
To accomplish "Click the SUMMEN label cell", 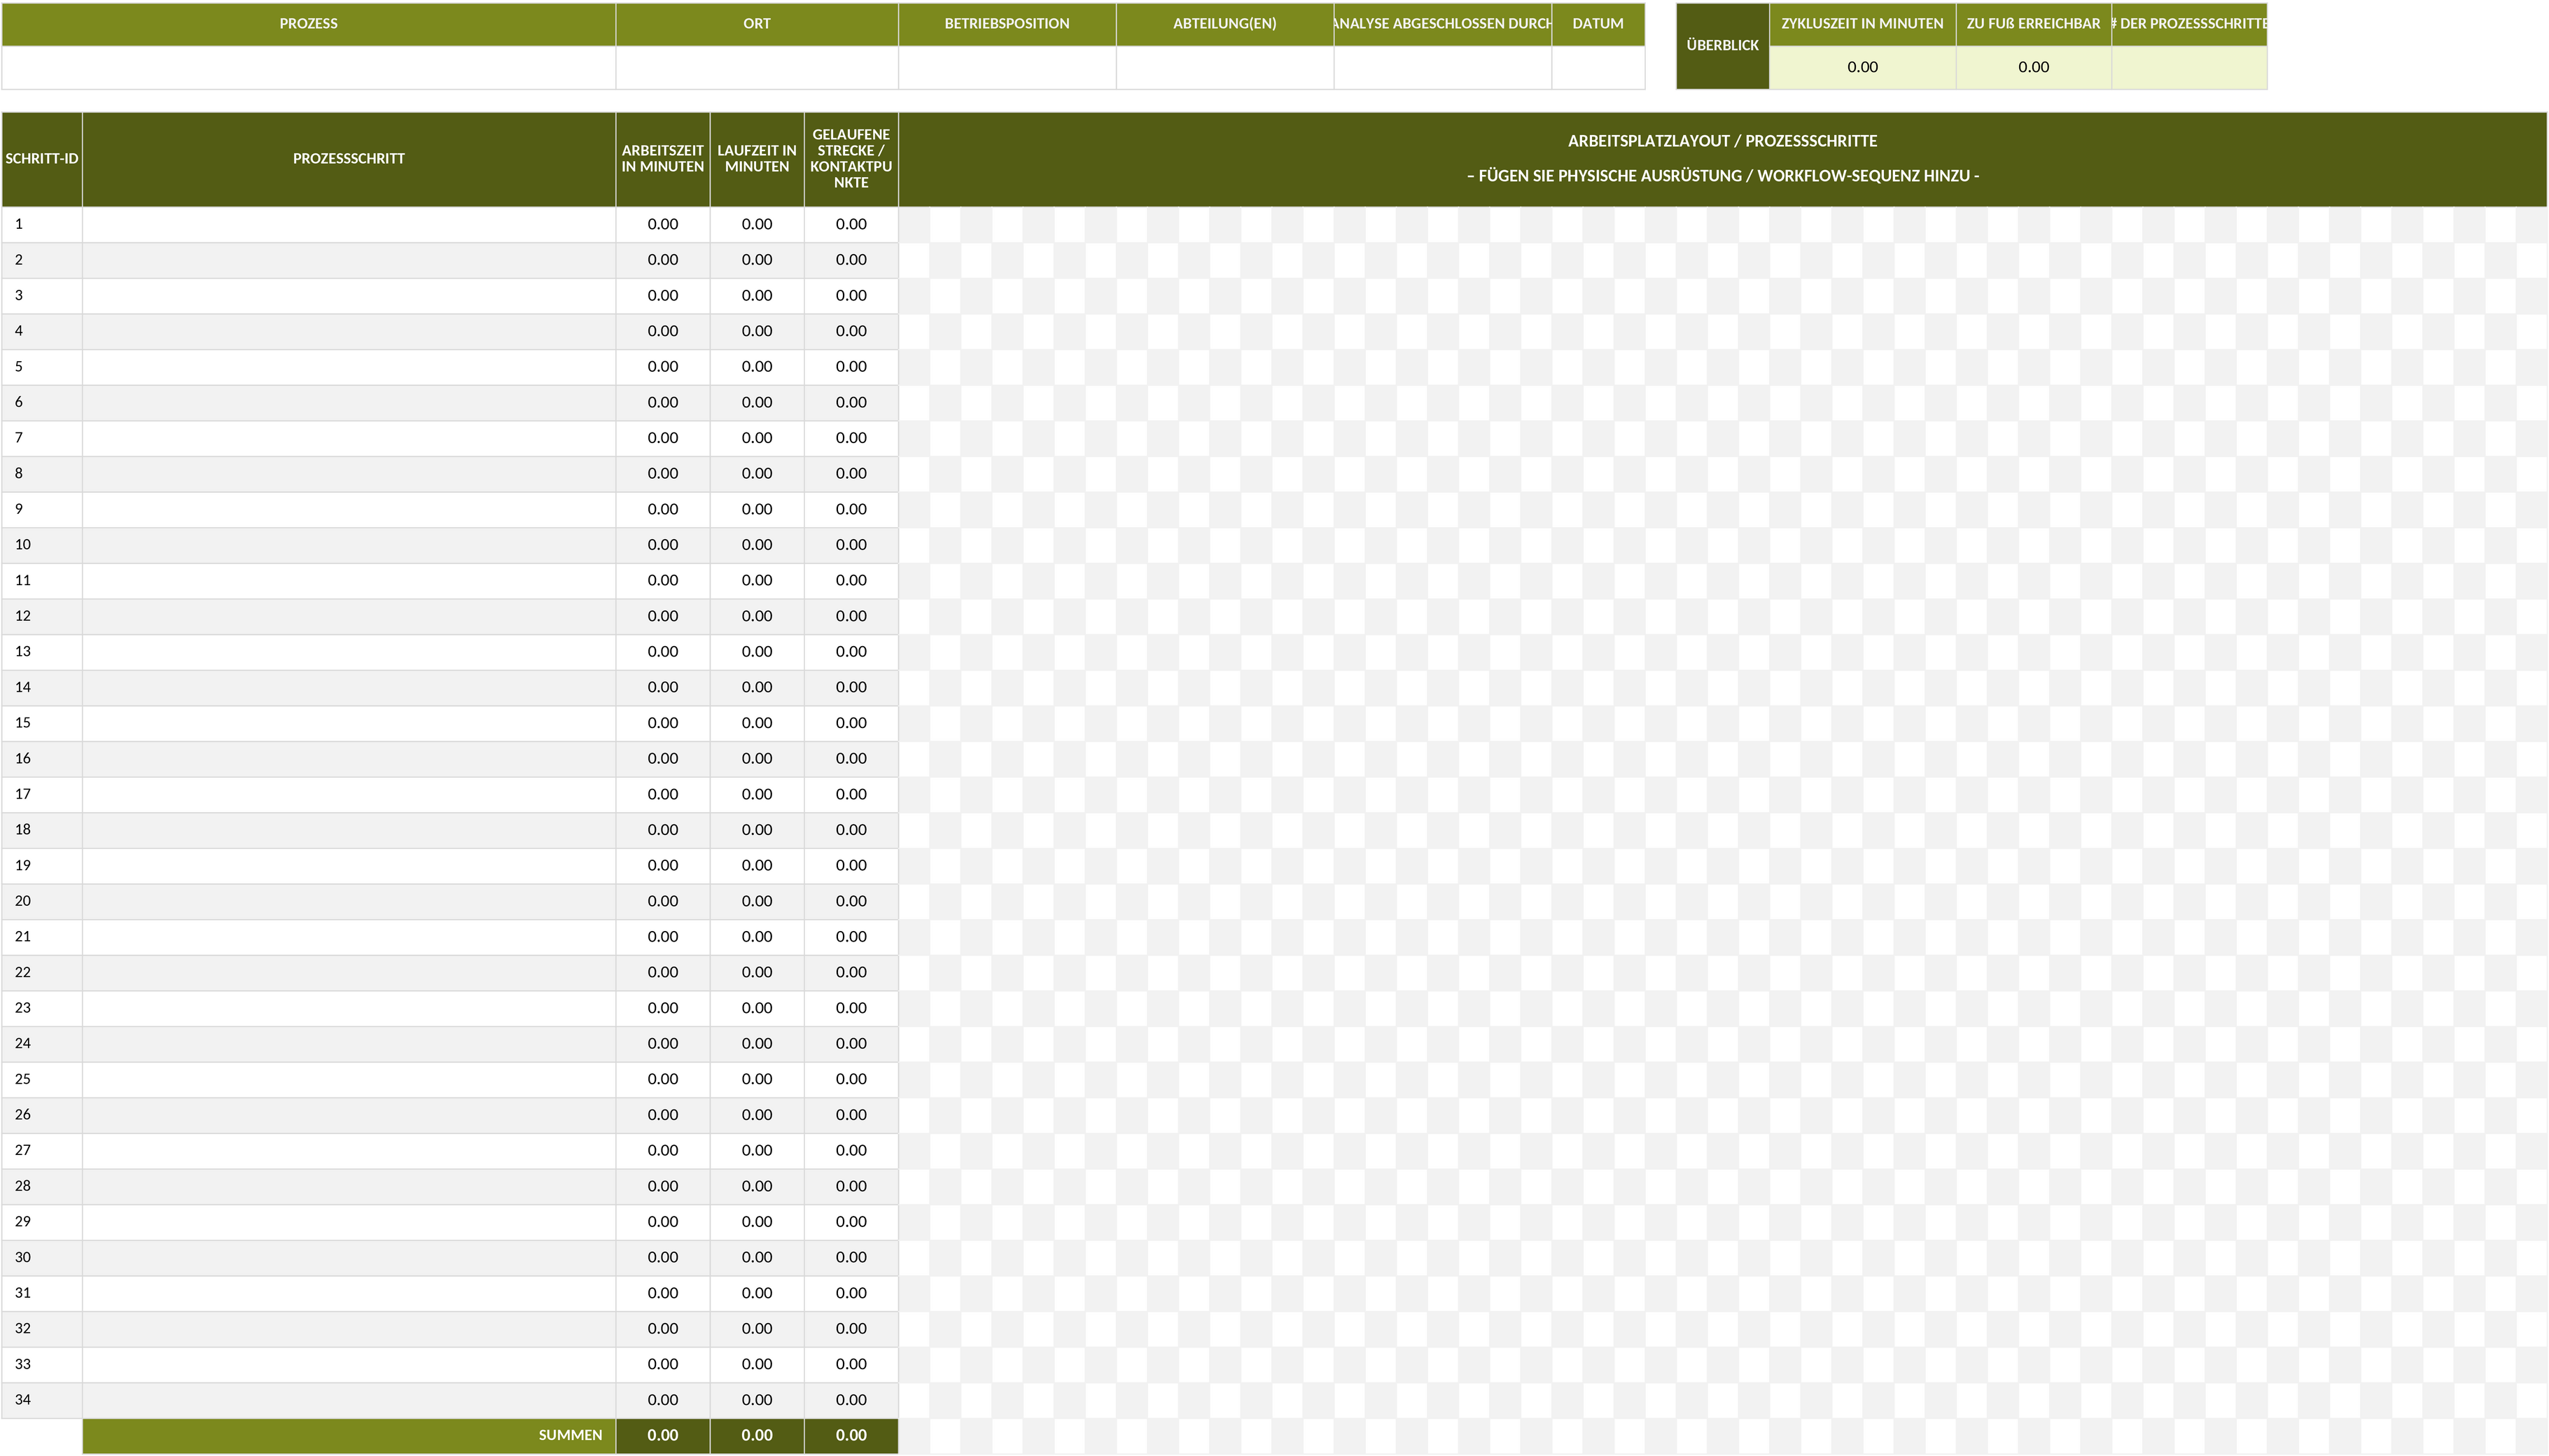I will (349, 1436).
